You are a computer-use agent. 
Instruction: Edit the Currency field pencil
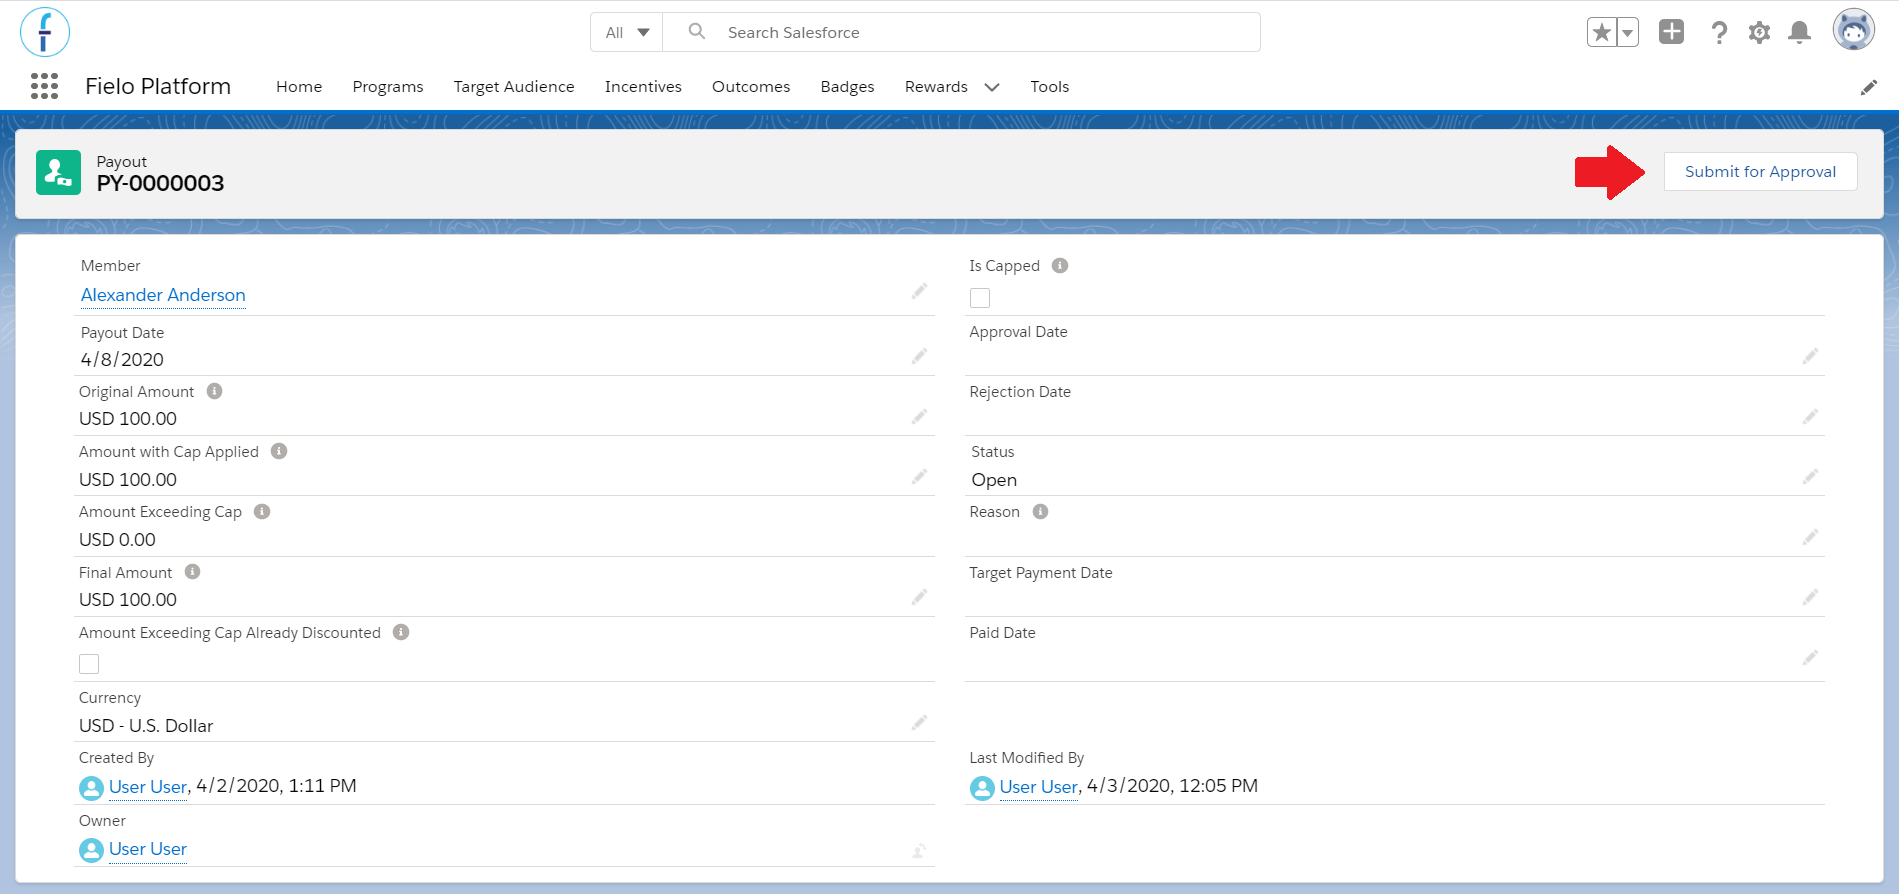[x=919, y=722]
